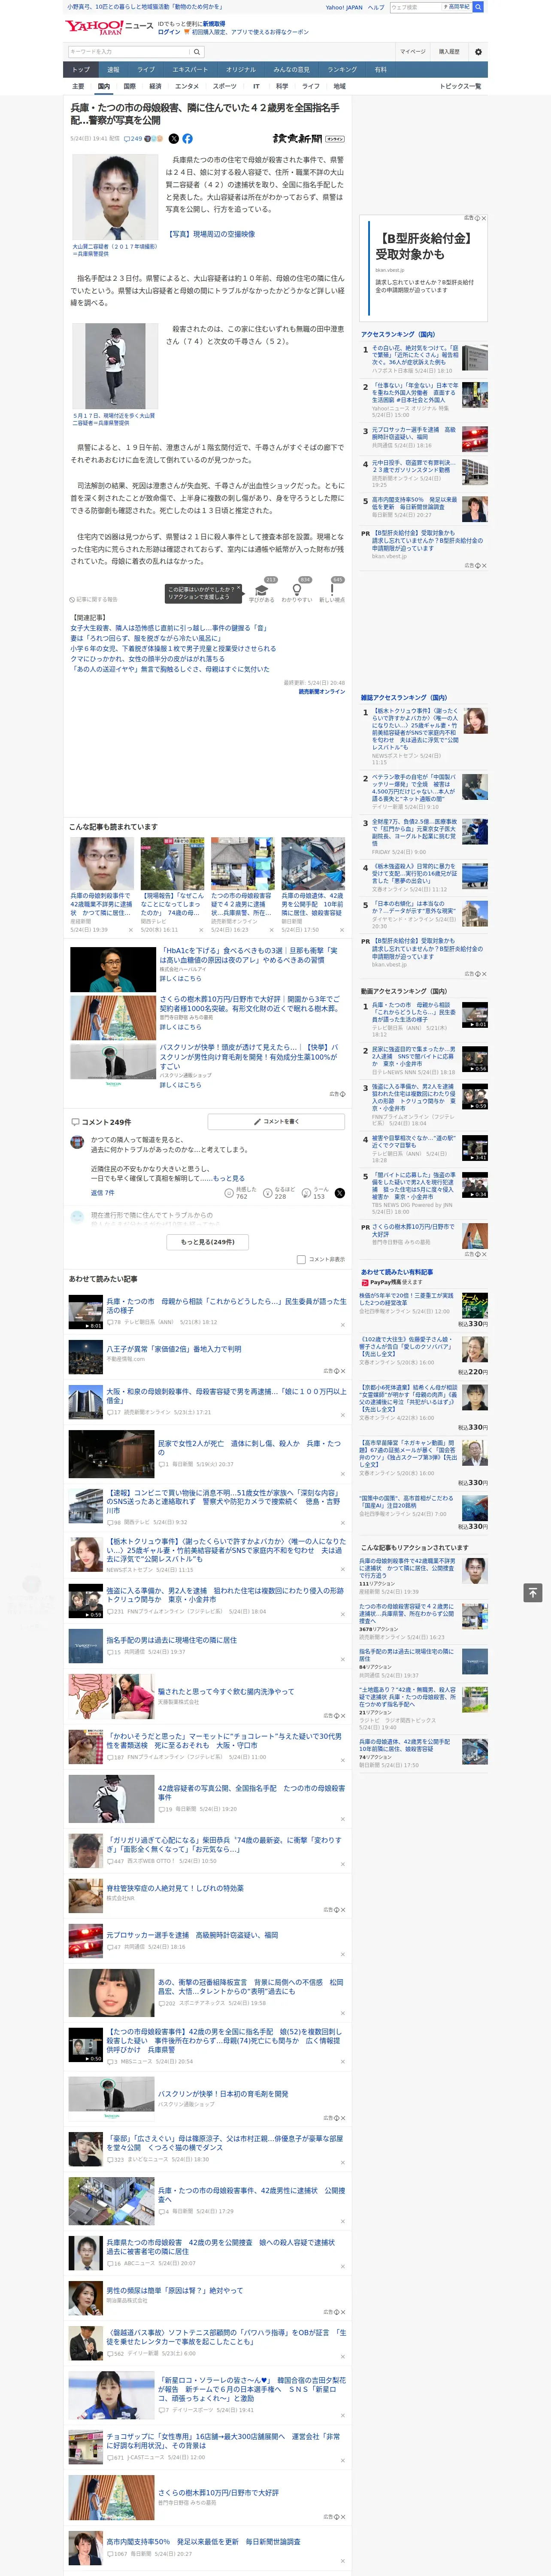Image resolution: width=551 pixels, height=2576 pixels.
Task: Open the みんなの意見 navigation tab
Action: click(291, 70)
